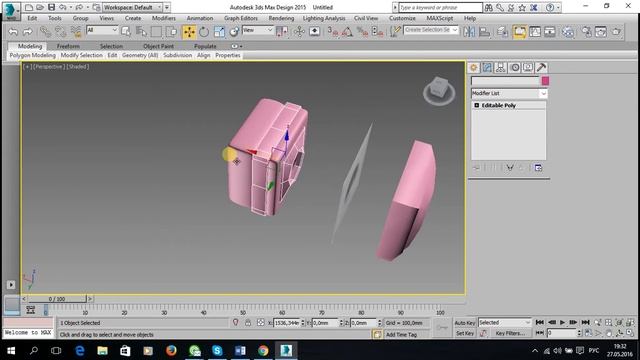640x360 pixels.
Task: Open the Polygon Modeling ribbon panel
Action: pyautogui.click(x=33, y=55)
